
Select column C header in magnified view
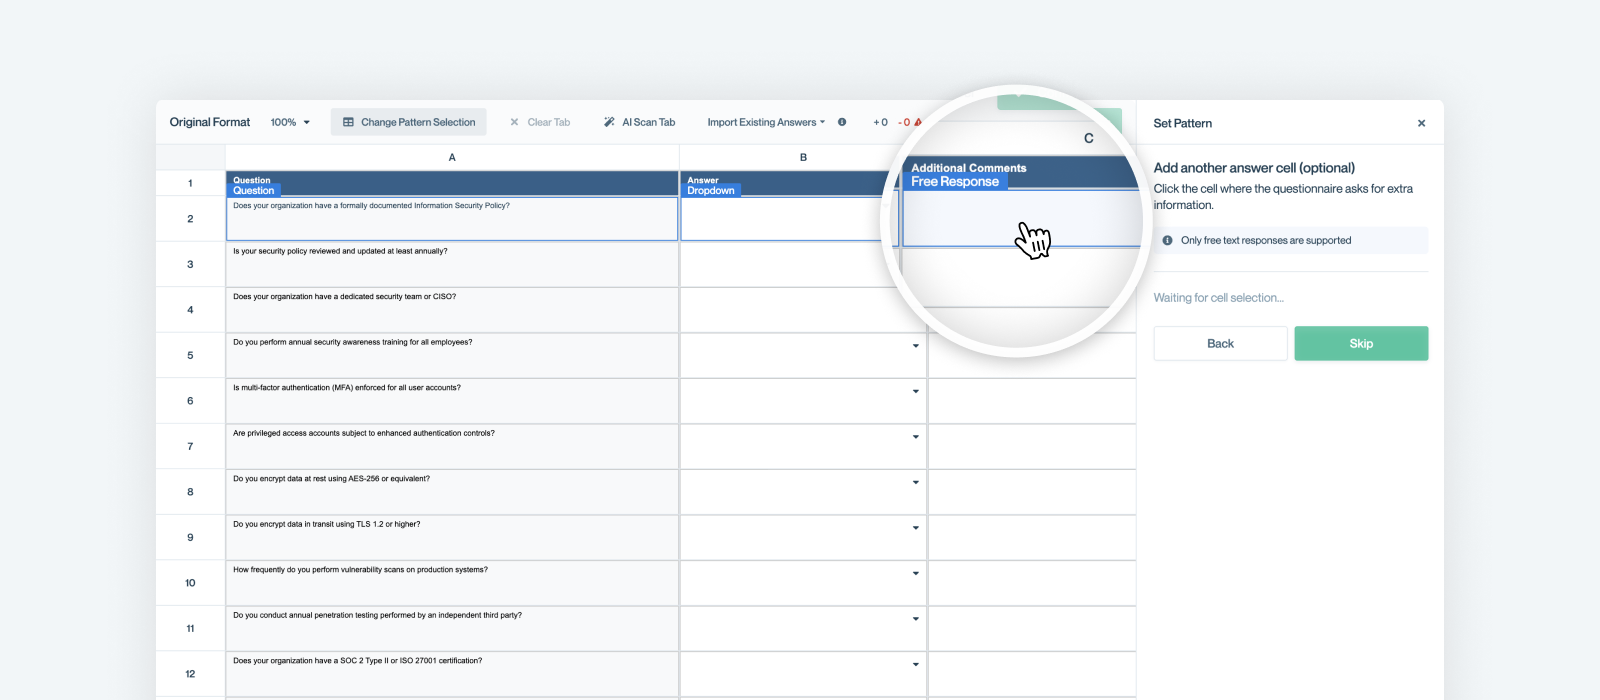pyautogui.click(x=1089, y=139)
